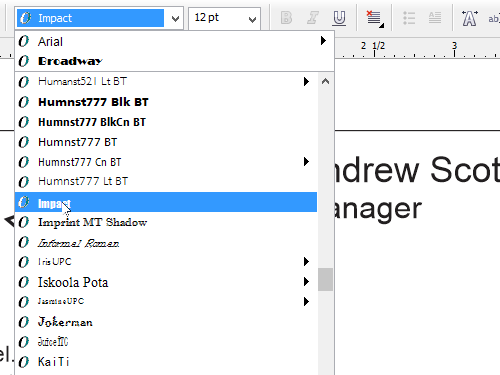Choose the JasmineUPC font
The height and width of the screenshot is (375, 500).
pos(166,302)
